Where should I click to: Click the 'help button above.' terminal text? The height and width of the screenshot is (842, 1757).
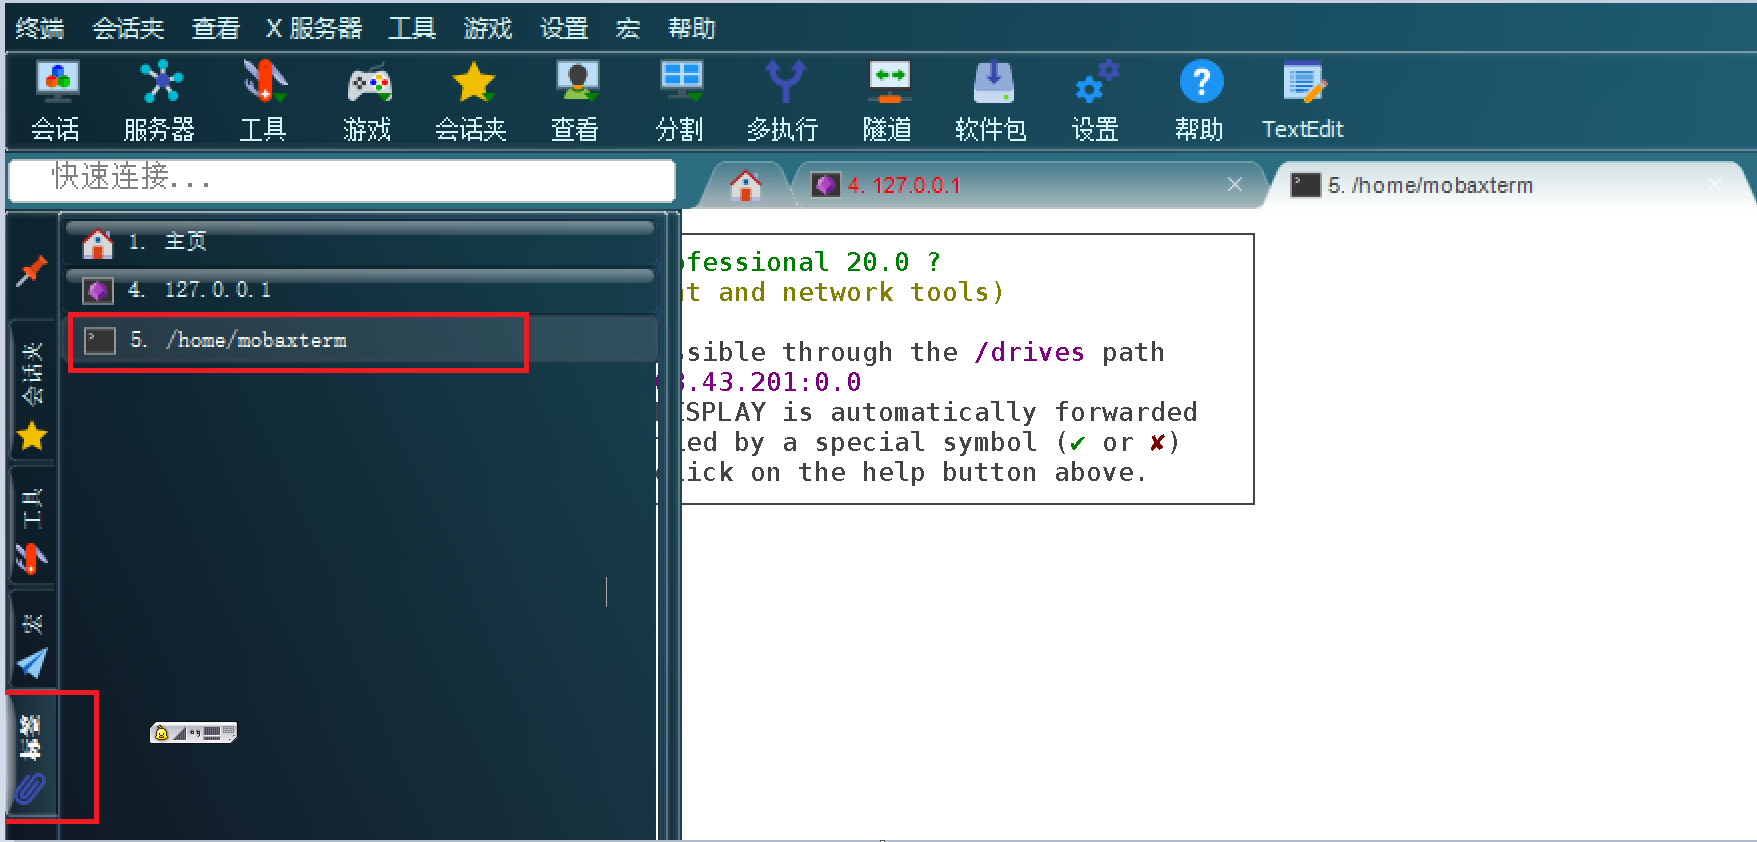[1004, 472]
